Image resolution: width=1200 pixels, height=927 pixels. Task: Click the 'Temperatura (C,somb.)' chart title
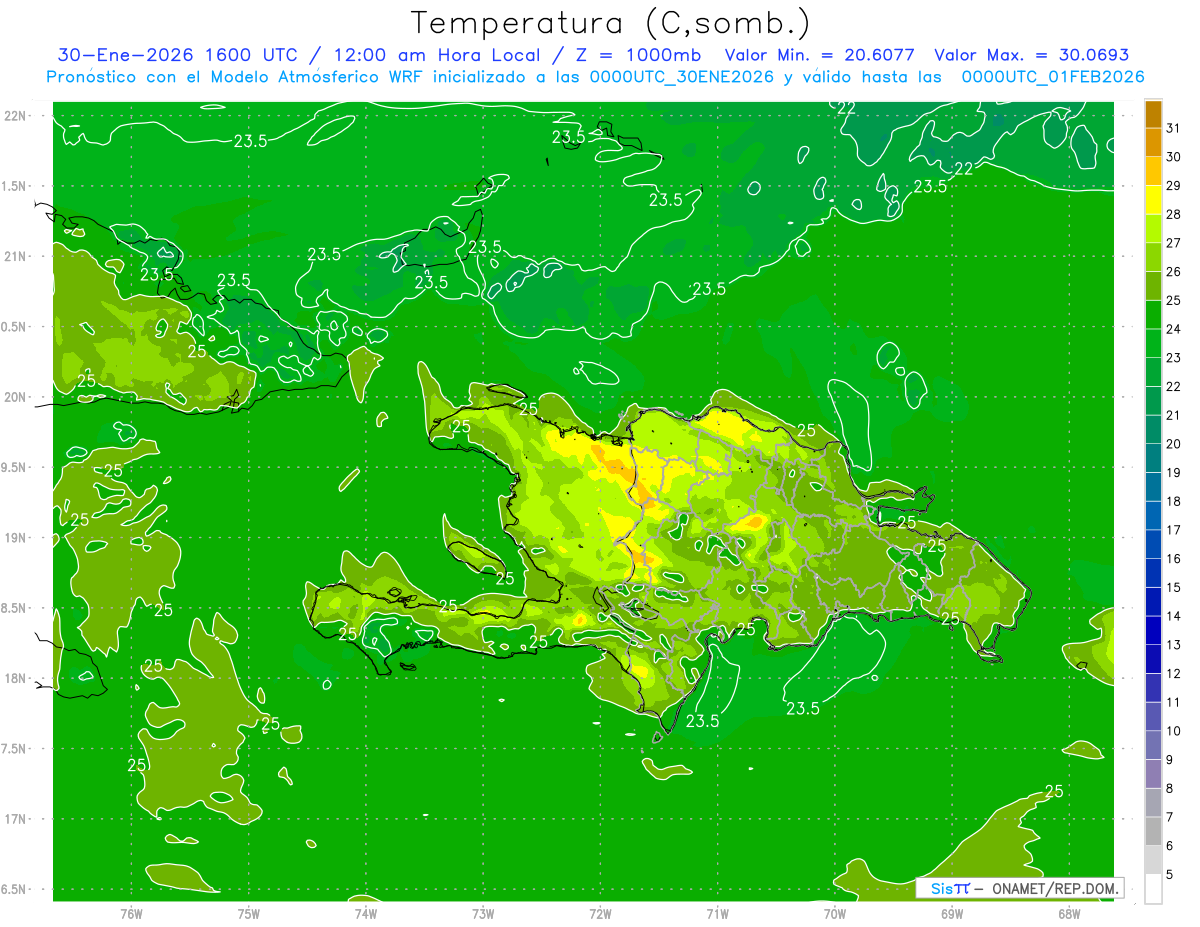coord(610,23)
